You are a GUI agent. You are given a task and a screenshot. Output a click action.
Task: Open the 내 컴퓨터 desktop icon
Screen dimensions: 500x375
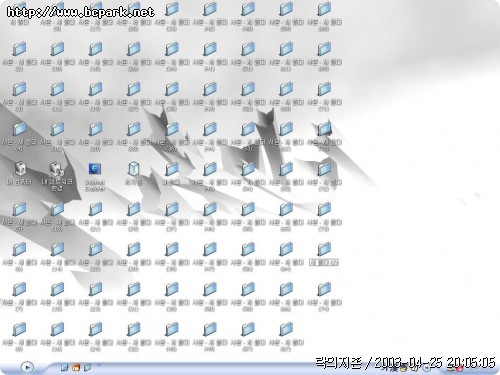tap(19, 173)
